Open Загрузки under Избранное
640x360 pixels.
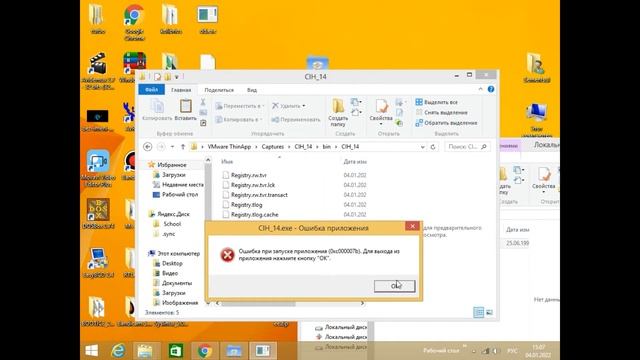coord(173,175)
